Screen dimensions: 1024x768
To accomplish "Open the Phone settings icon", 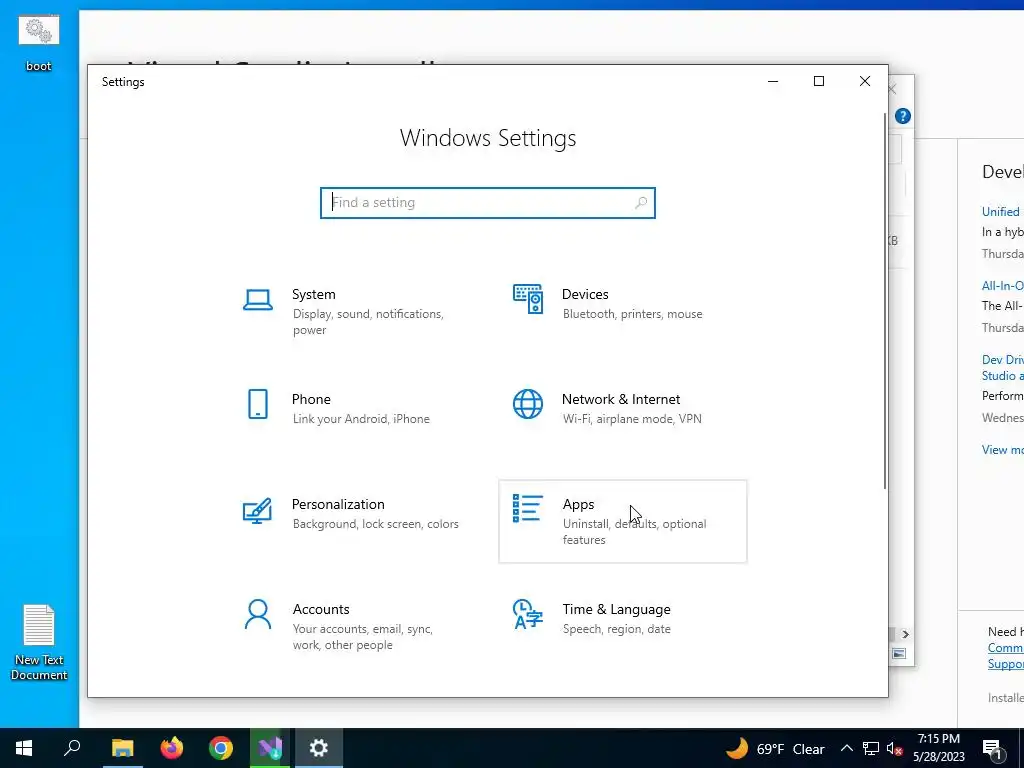I will tap(258, 404).
